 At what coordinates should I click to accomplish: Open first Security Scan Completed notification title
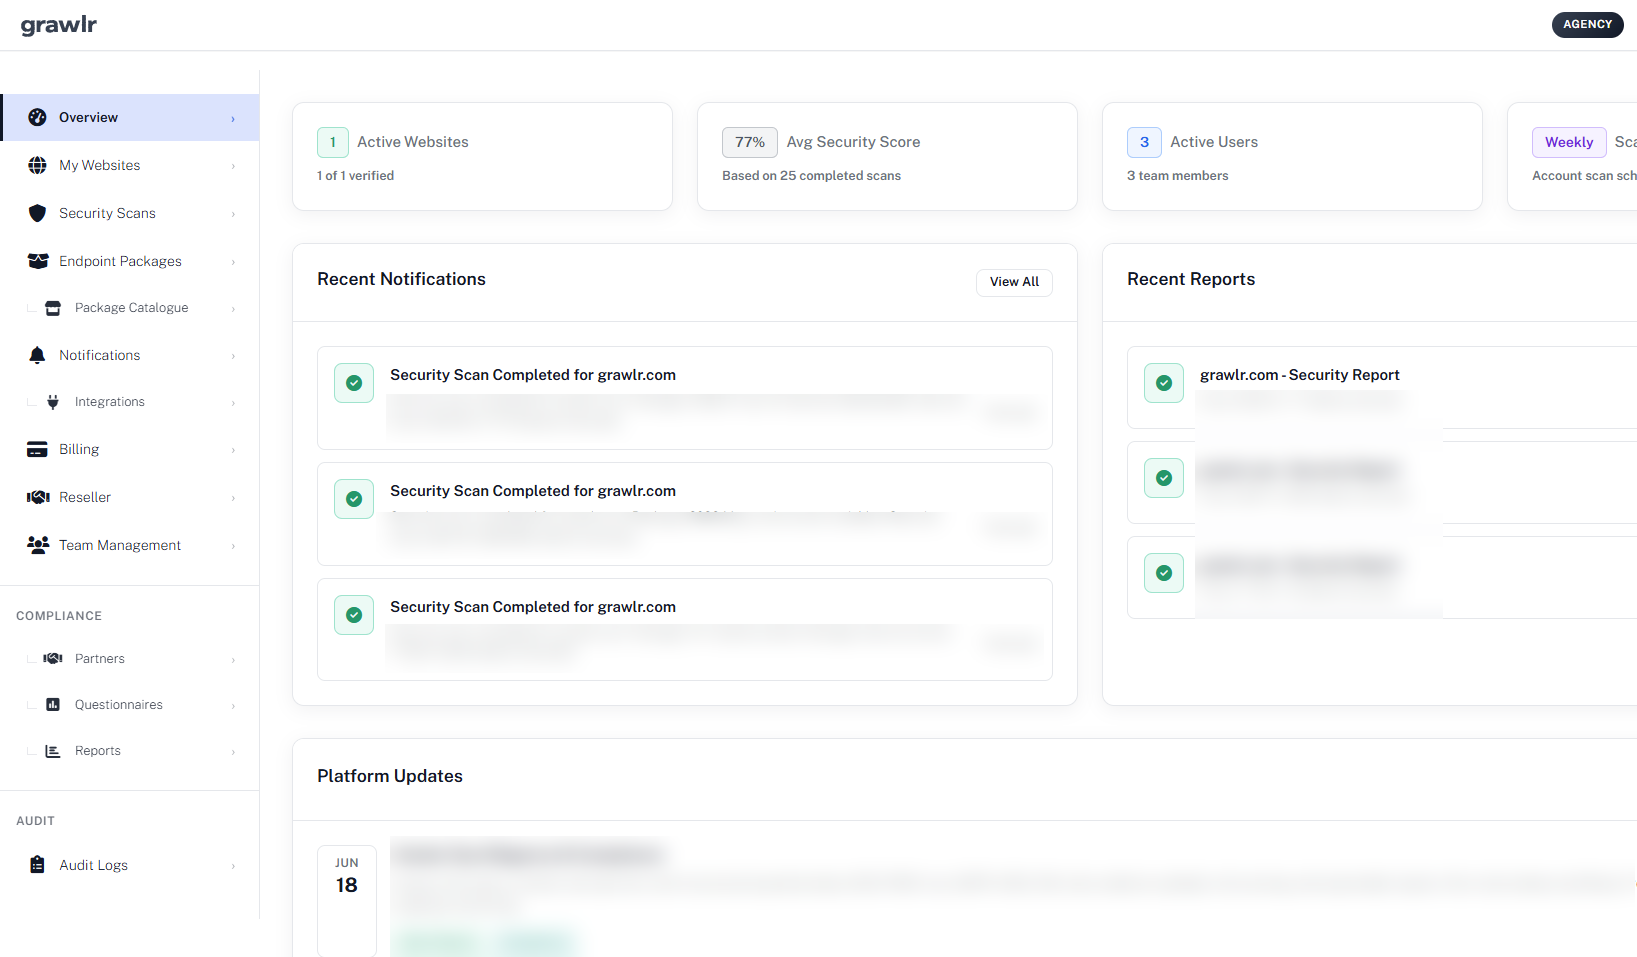click(x=533, y=375)
